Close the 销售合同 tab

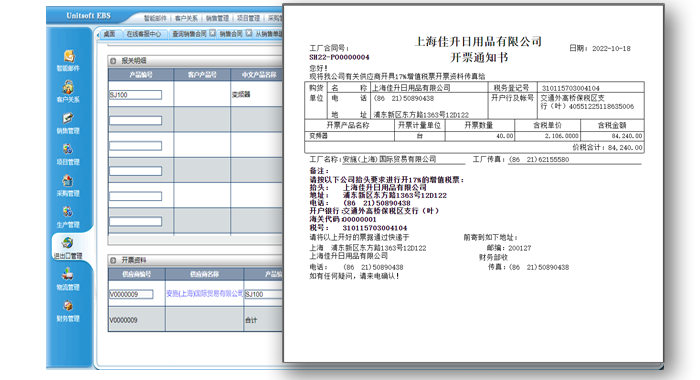pyautogui.click(x=249, y=33)
